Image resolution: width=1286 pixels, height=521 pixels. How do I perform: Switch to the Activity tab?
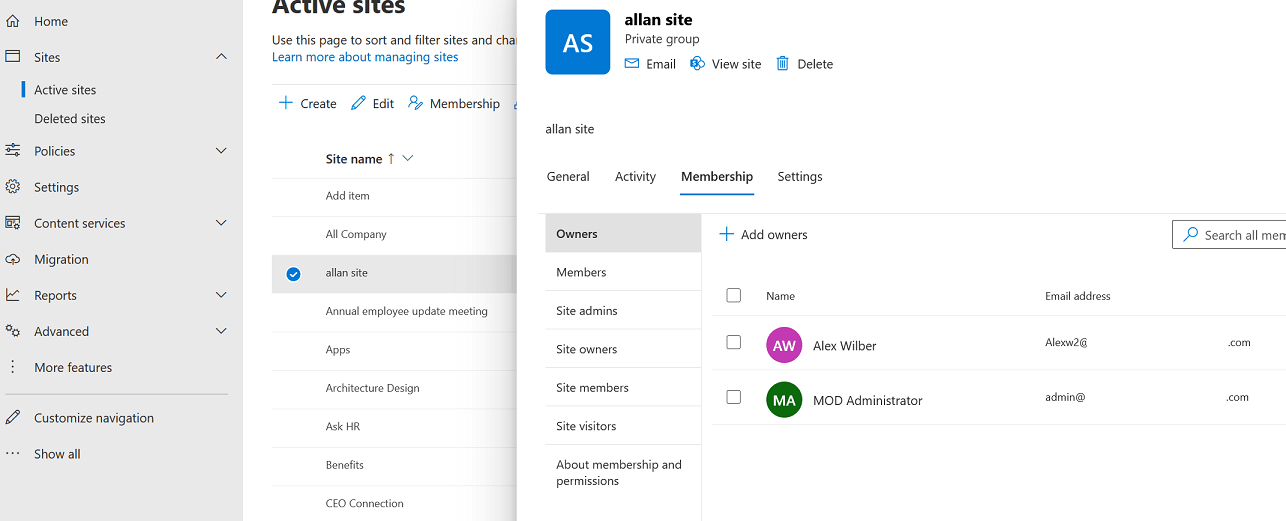point(635,176)
